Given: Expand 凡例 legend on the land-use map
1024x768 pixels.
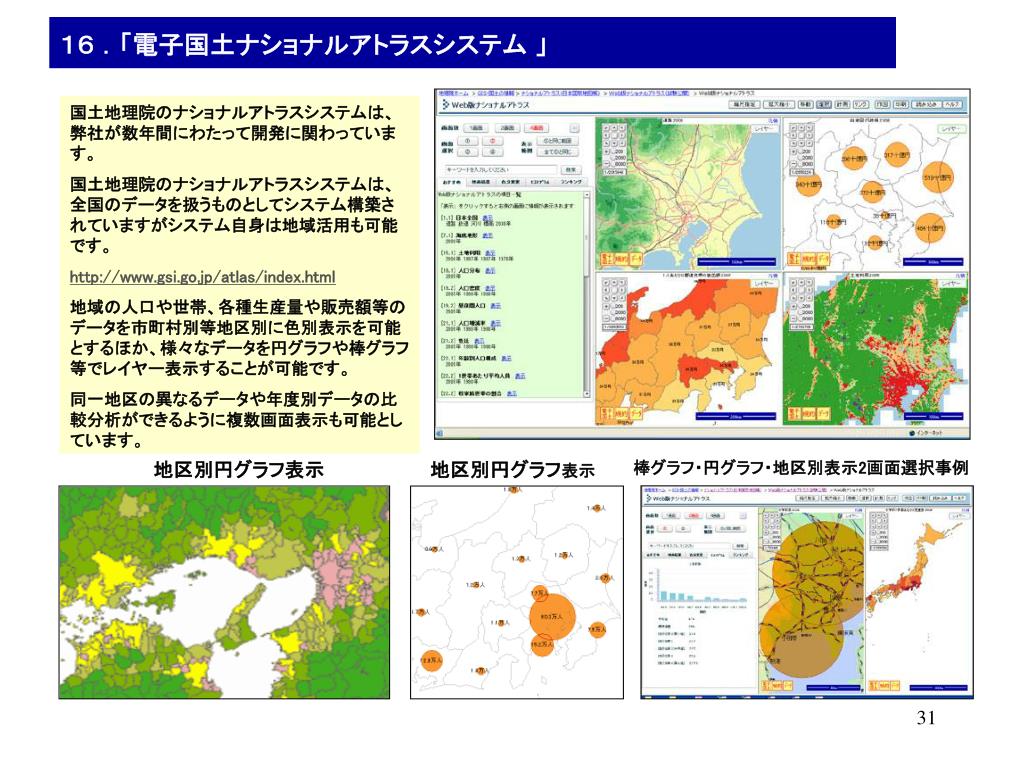Looking at the screenshot, I should click(x=961, y=276).
